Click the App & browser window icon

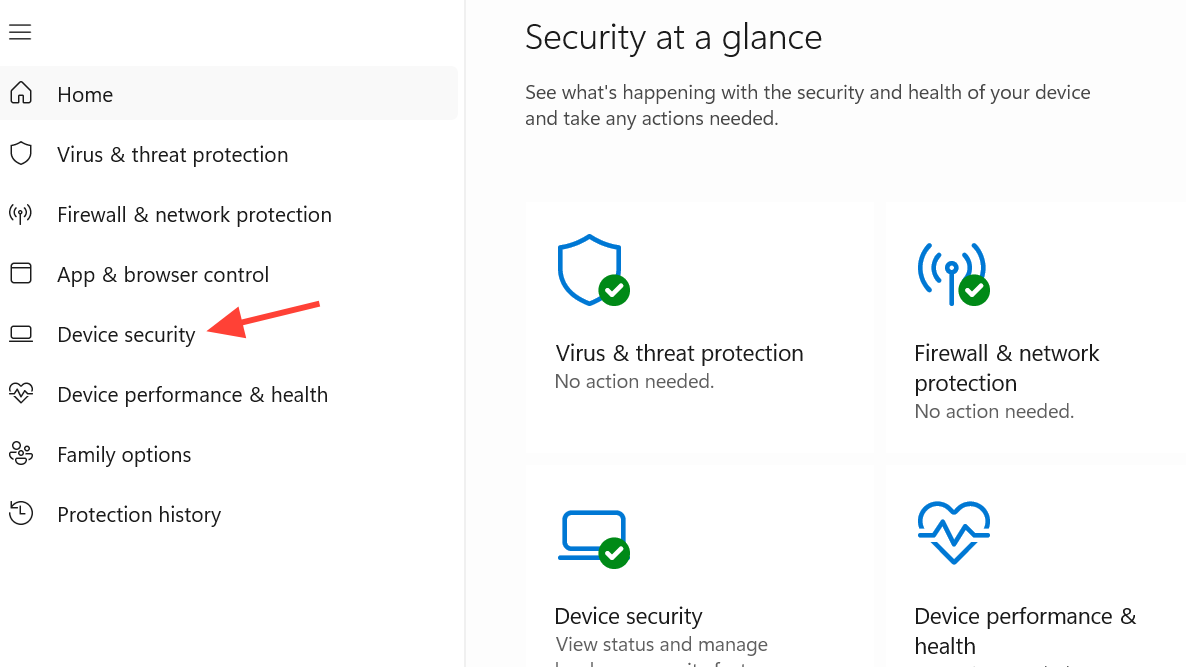click(x=21, y=274)
